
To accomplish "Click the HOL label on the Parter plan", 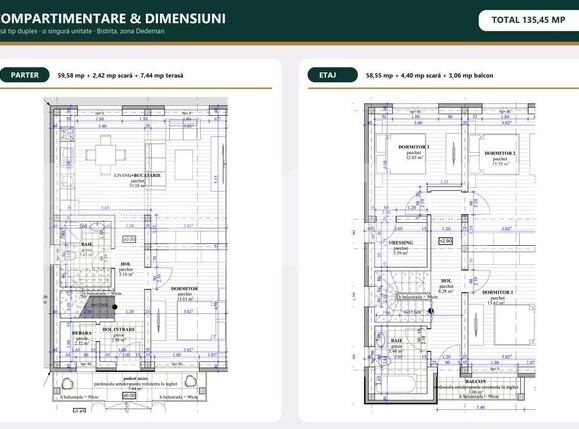I will click(x=126, y=264).
